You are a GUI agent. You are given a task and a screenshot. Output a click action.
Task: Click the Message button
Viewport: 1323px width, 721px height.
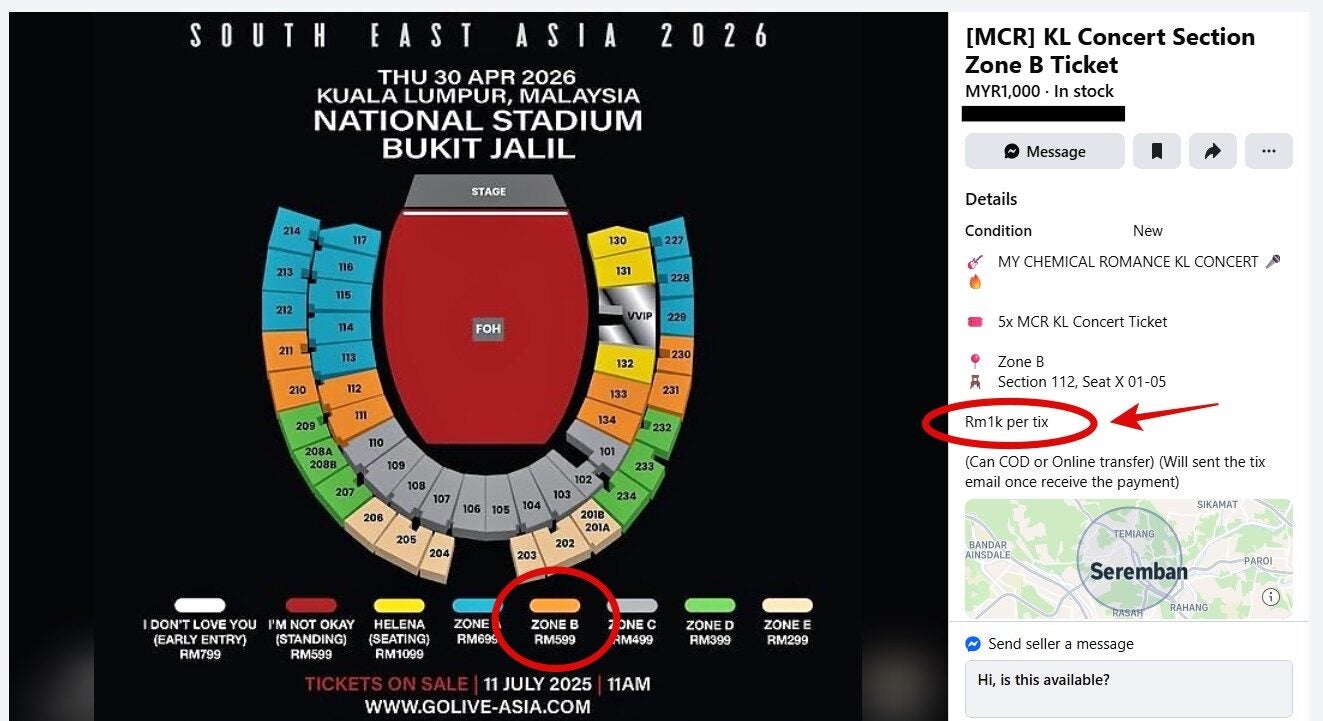coord(1044,151)
